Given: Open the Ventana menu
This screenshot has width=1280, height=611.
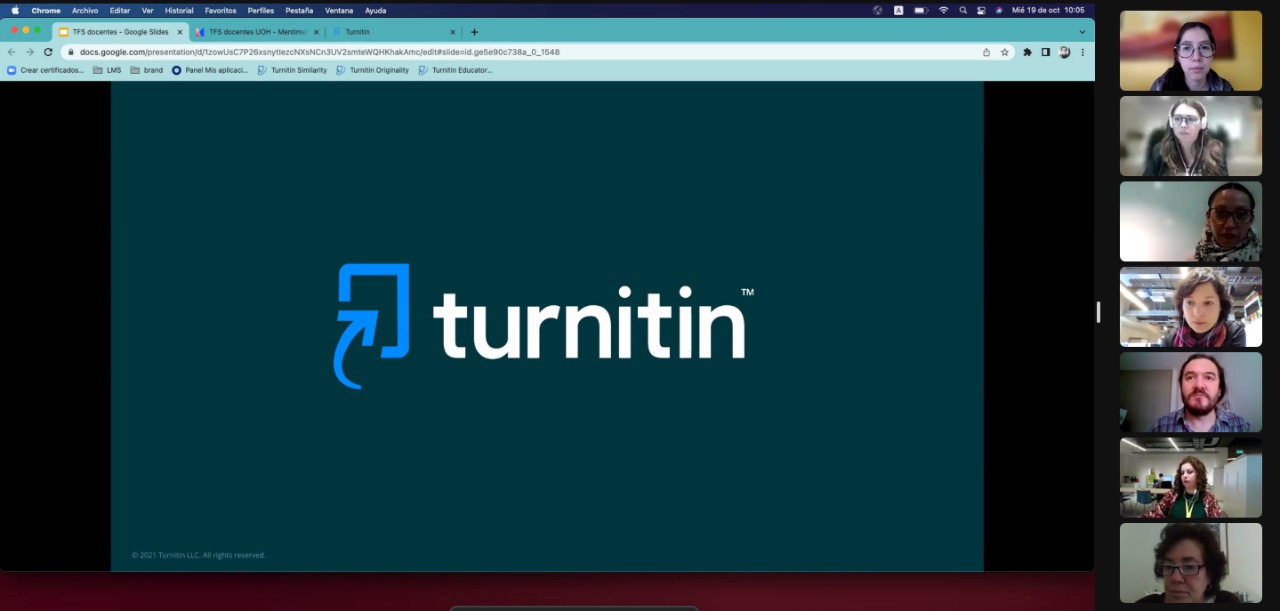Looking at the screenshot, I should [x=339, y=10].
